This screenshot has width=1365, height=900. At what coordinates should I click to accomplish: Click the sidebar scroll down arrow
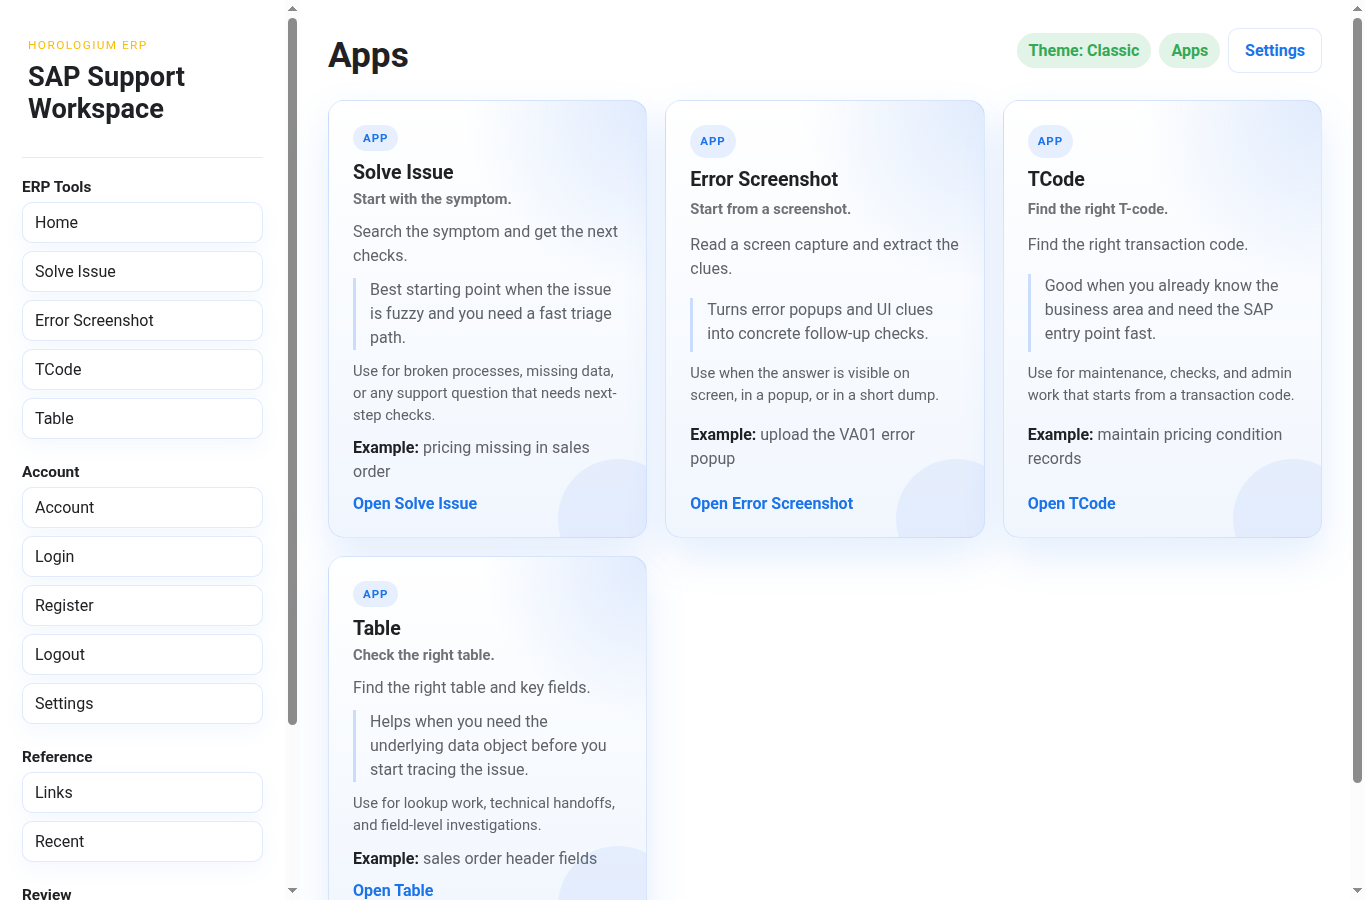(x=292, y=890)
